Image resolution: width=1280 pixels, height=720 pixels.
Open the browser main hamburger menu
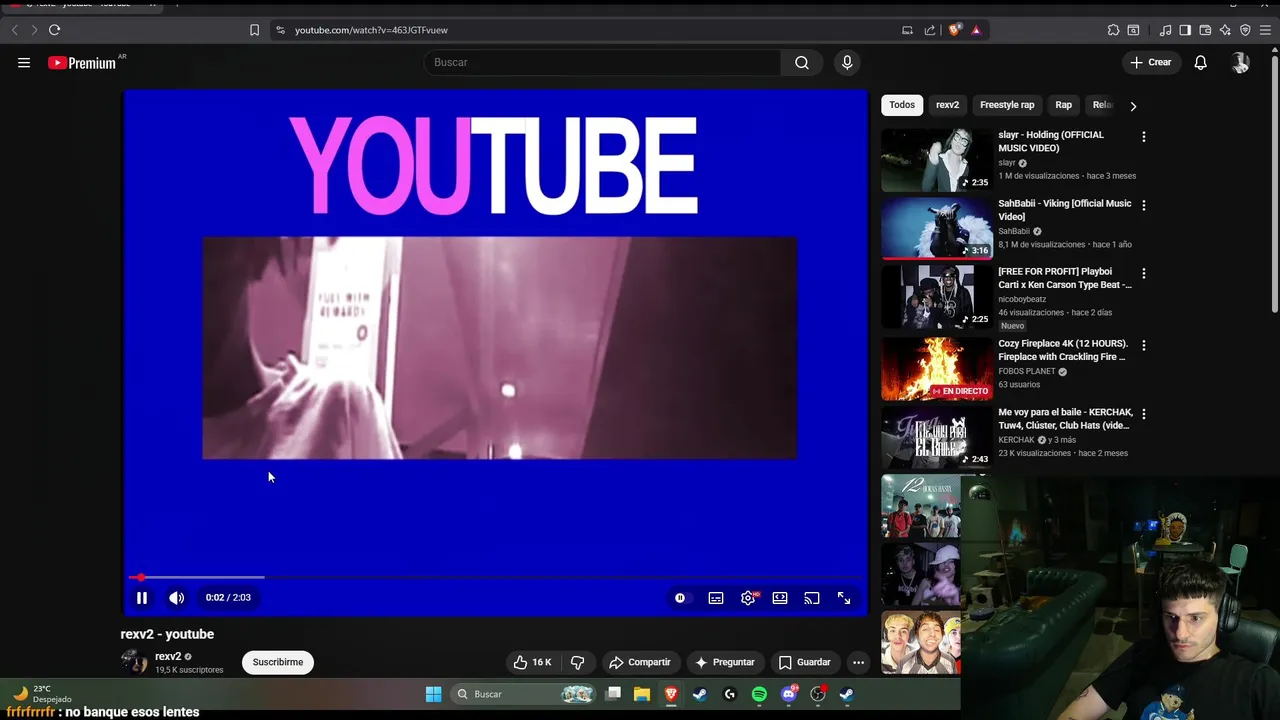[x=1265, y=30]
